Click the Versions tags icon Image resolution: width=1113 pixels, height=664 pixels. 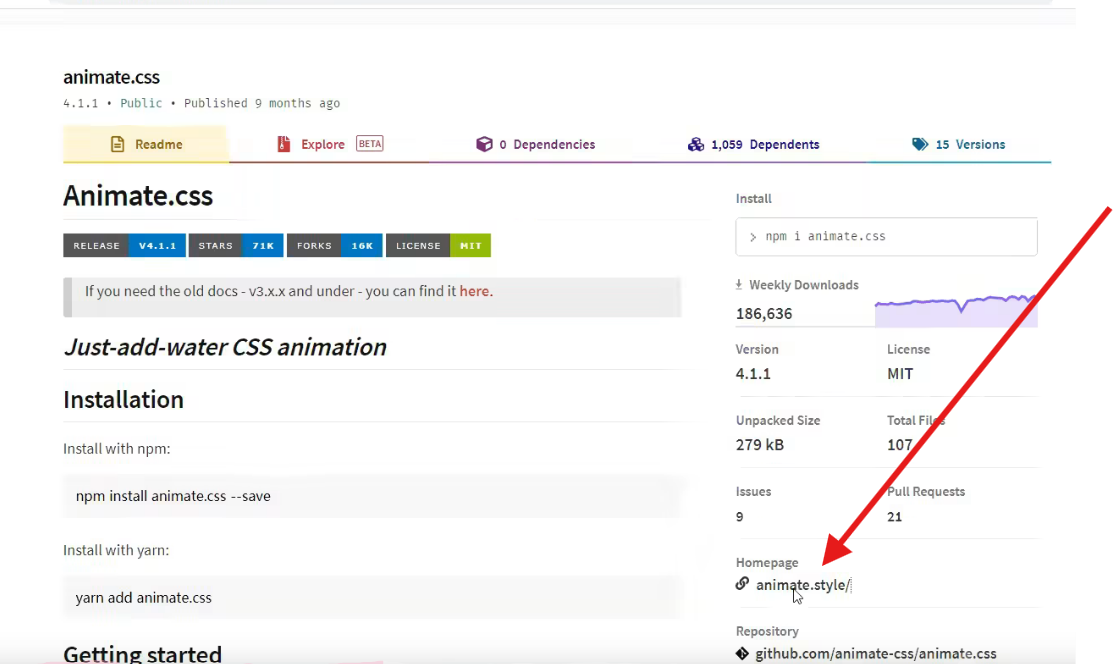coord(920,144)
